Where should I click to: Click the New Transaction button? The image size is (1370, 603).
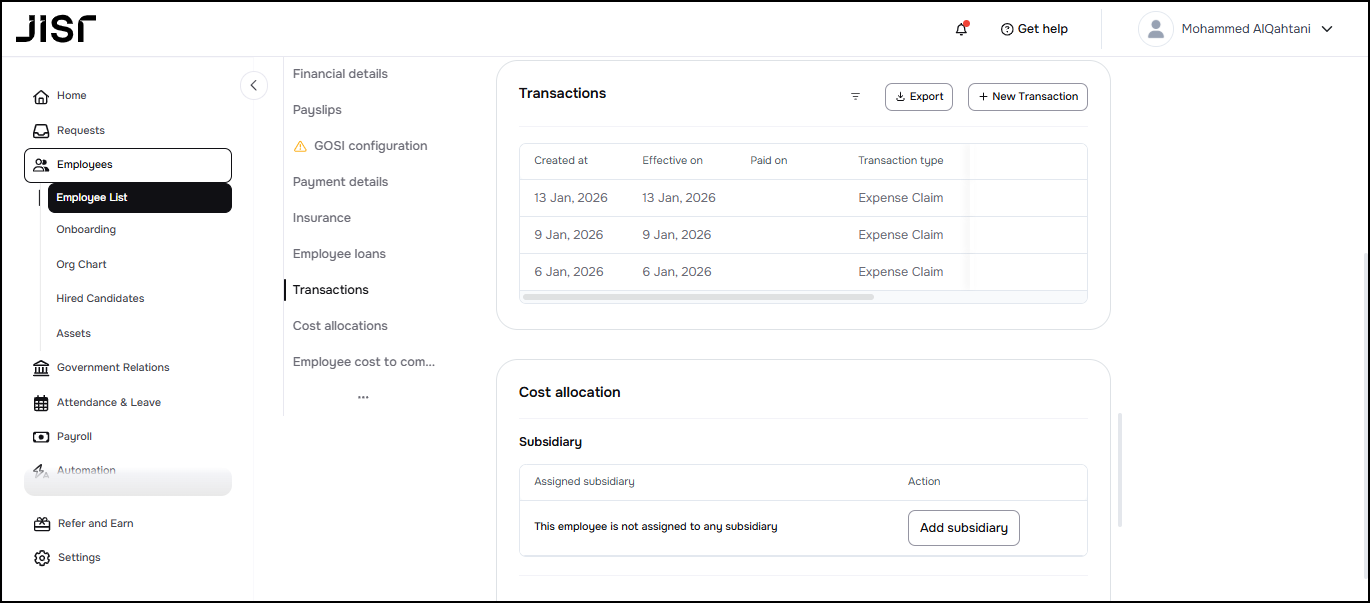pyautogui.click(x=1027, y=97)
